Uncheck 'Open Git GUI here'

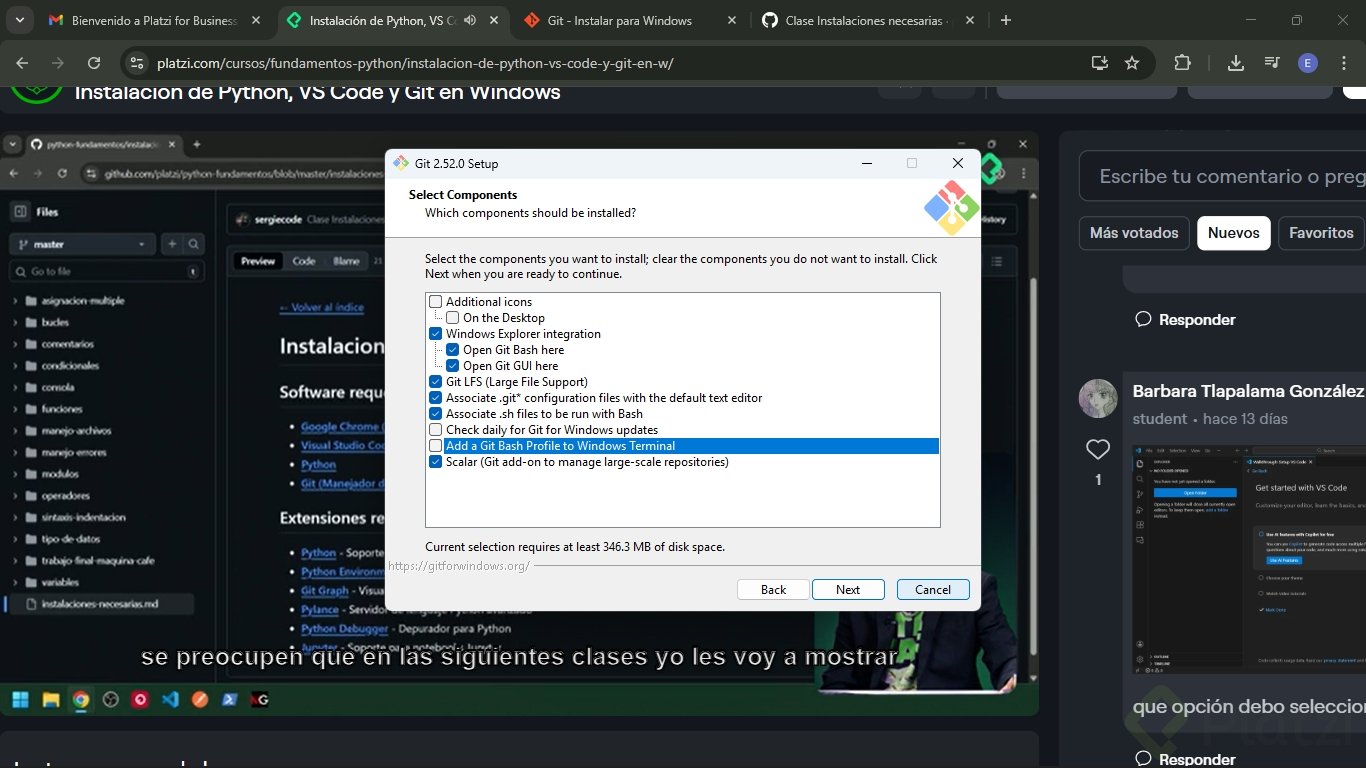point(452,366)
